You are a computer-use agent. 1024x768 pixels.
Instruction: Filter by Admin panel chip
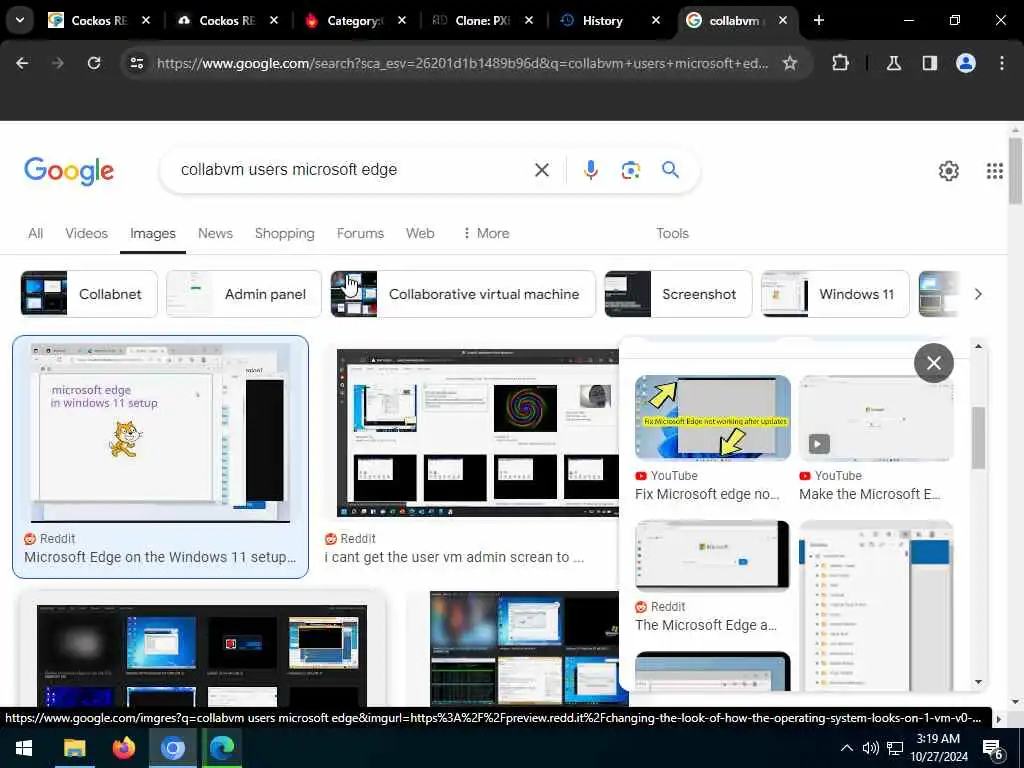[244, 294]
